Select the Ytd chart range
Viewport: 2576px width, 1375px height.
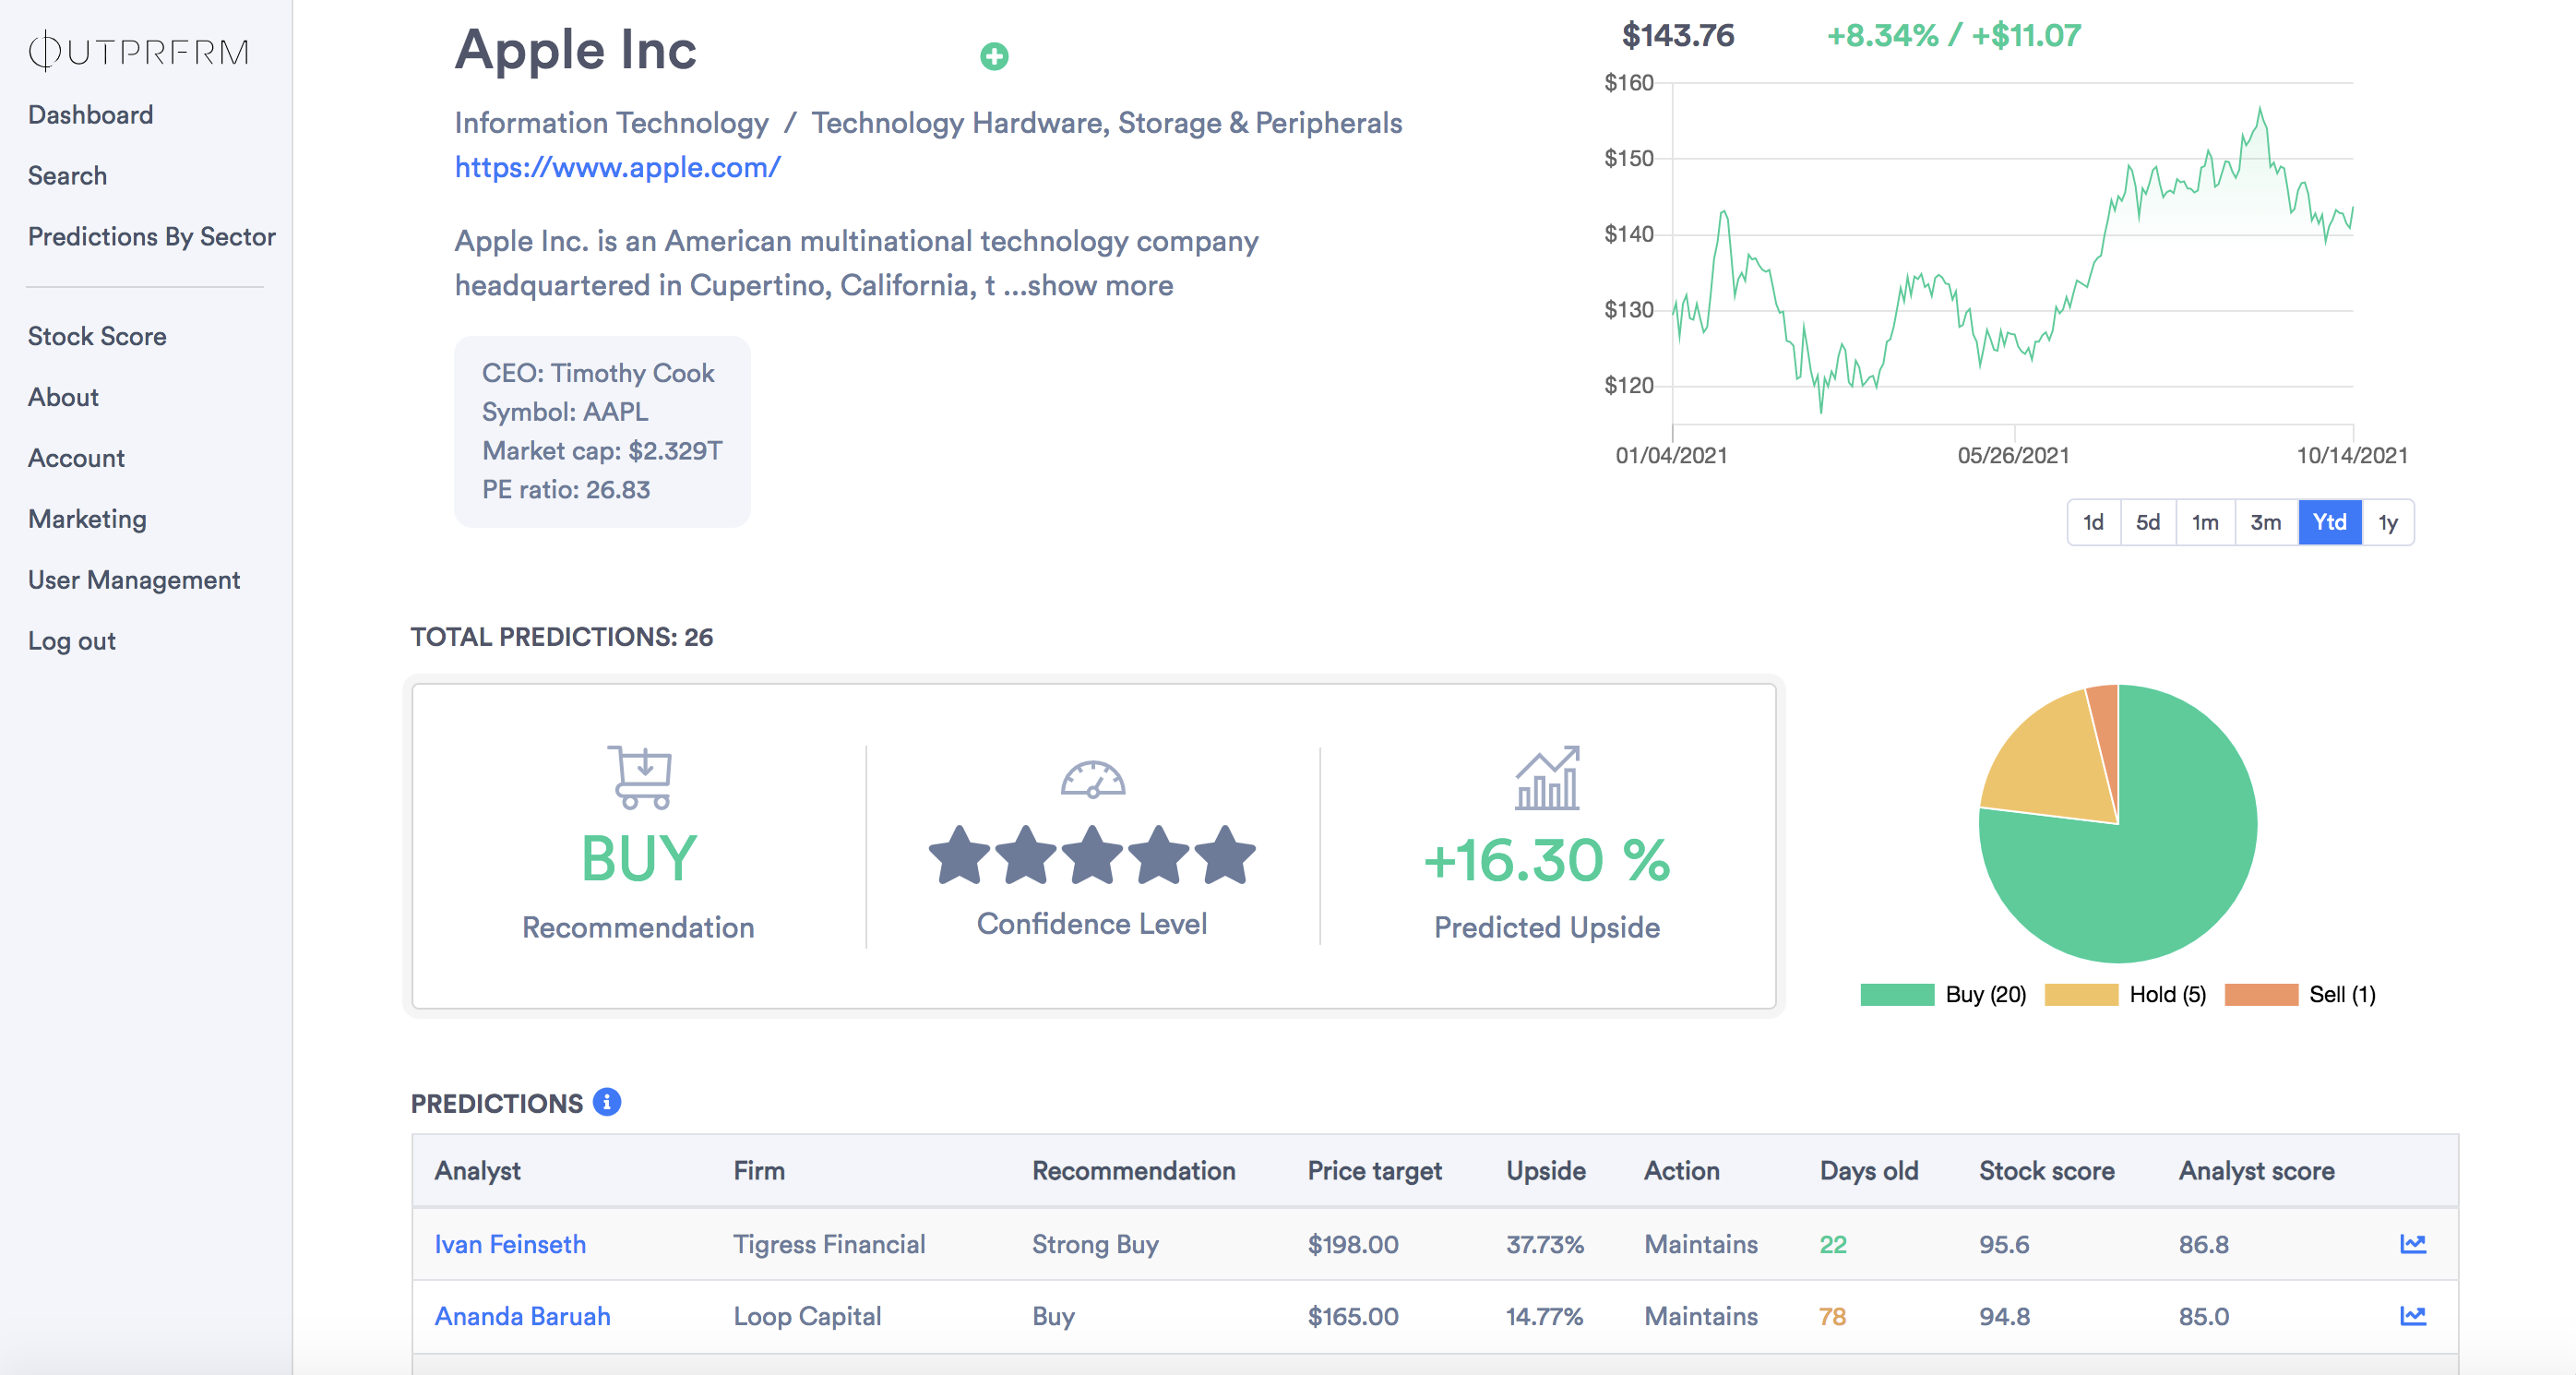[x=2330, y=522]
